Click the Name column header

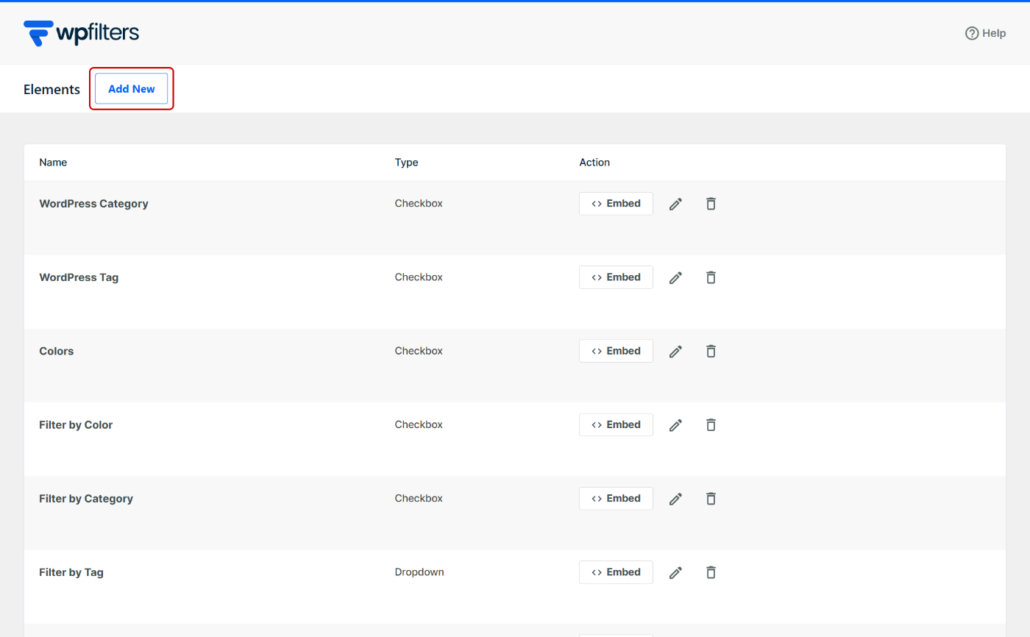[x=53, y=162]
